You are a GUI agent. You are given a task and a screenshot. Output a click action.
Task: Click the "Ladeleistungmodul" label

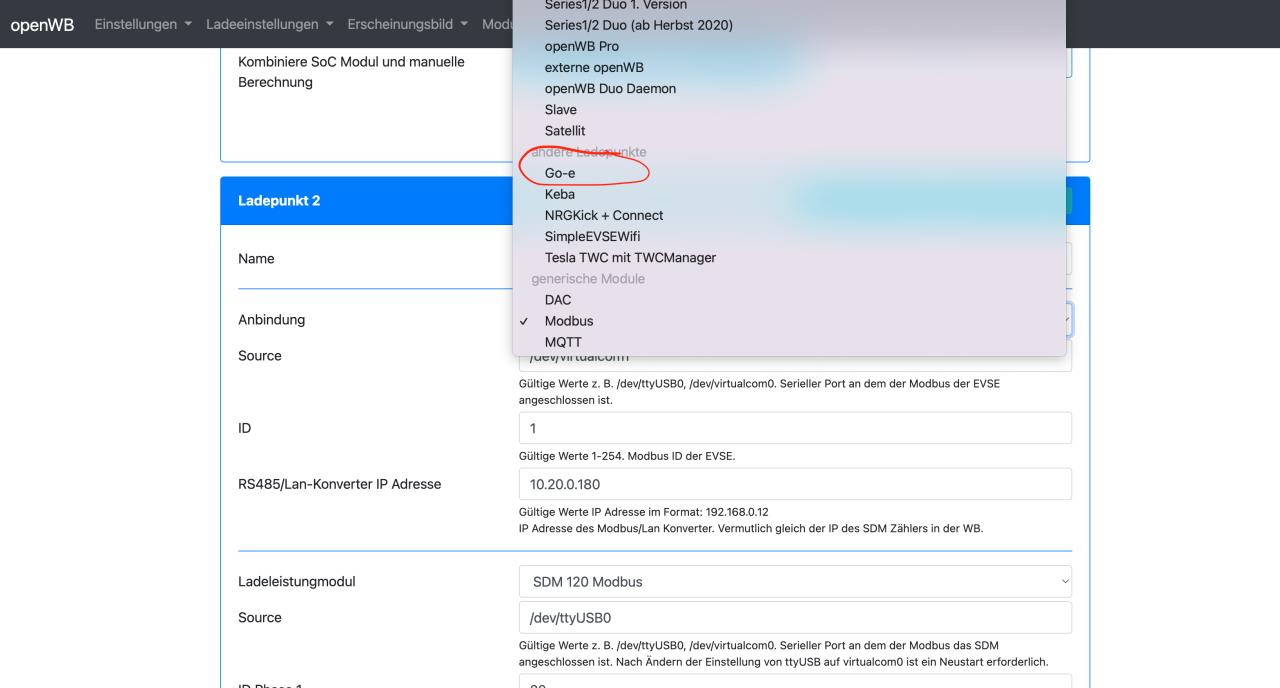tap(297, 582)
